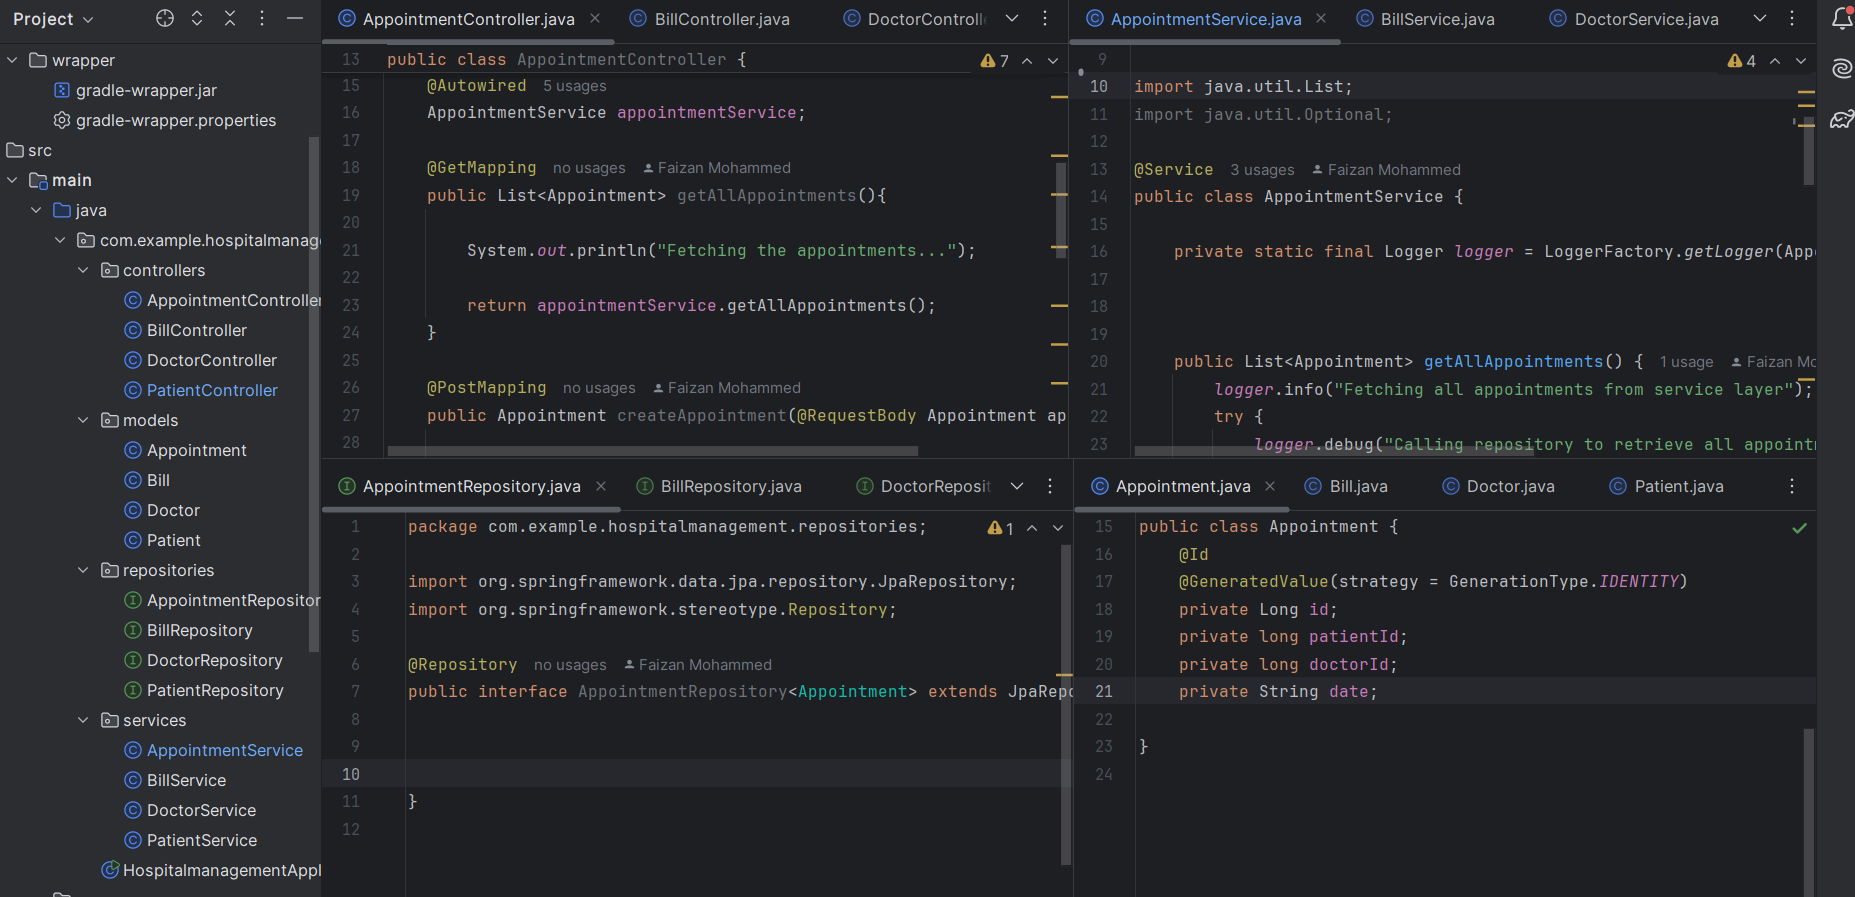This screenshot has width=1855, height=897.
Task: Open Project panel options (three dots)
Action: coord(262,18)
